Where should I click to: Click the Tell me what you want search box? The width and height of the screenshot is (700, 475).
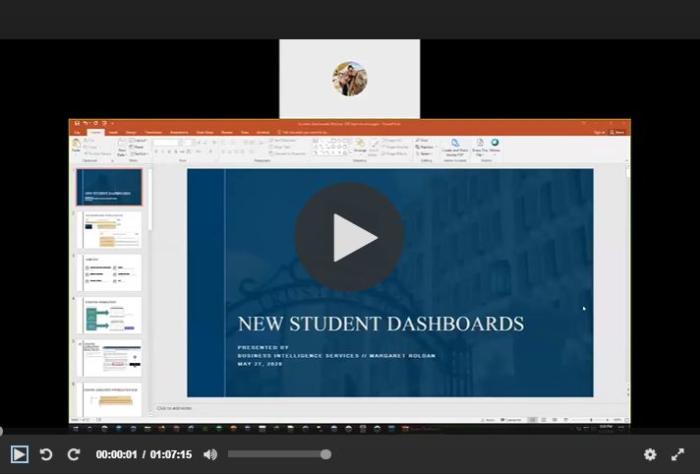[302, 133]
